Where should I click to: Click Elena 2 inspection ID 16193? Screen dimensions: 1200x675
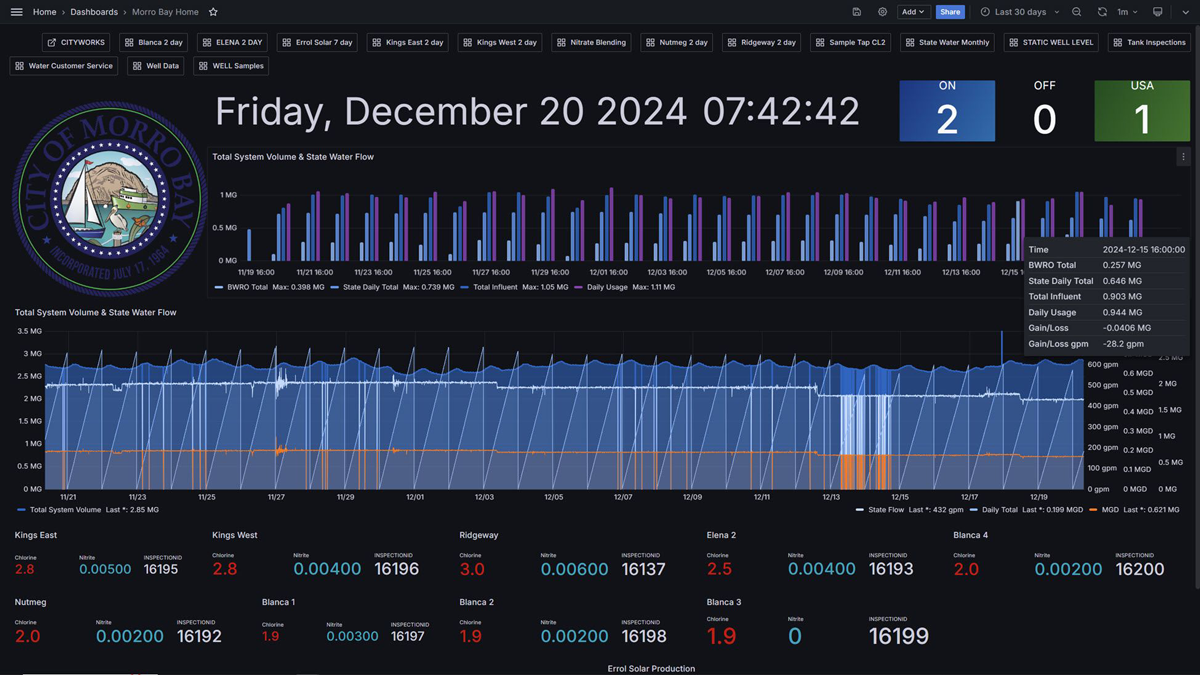pyautogui.click(x=891, y=569)
